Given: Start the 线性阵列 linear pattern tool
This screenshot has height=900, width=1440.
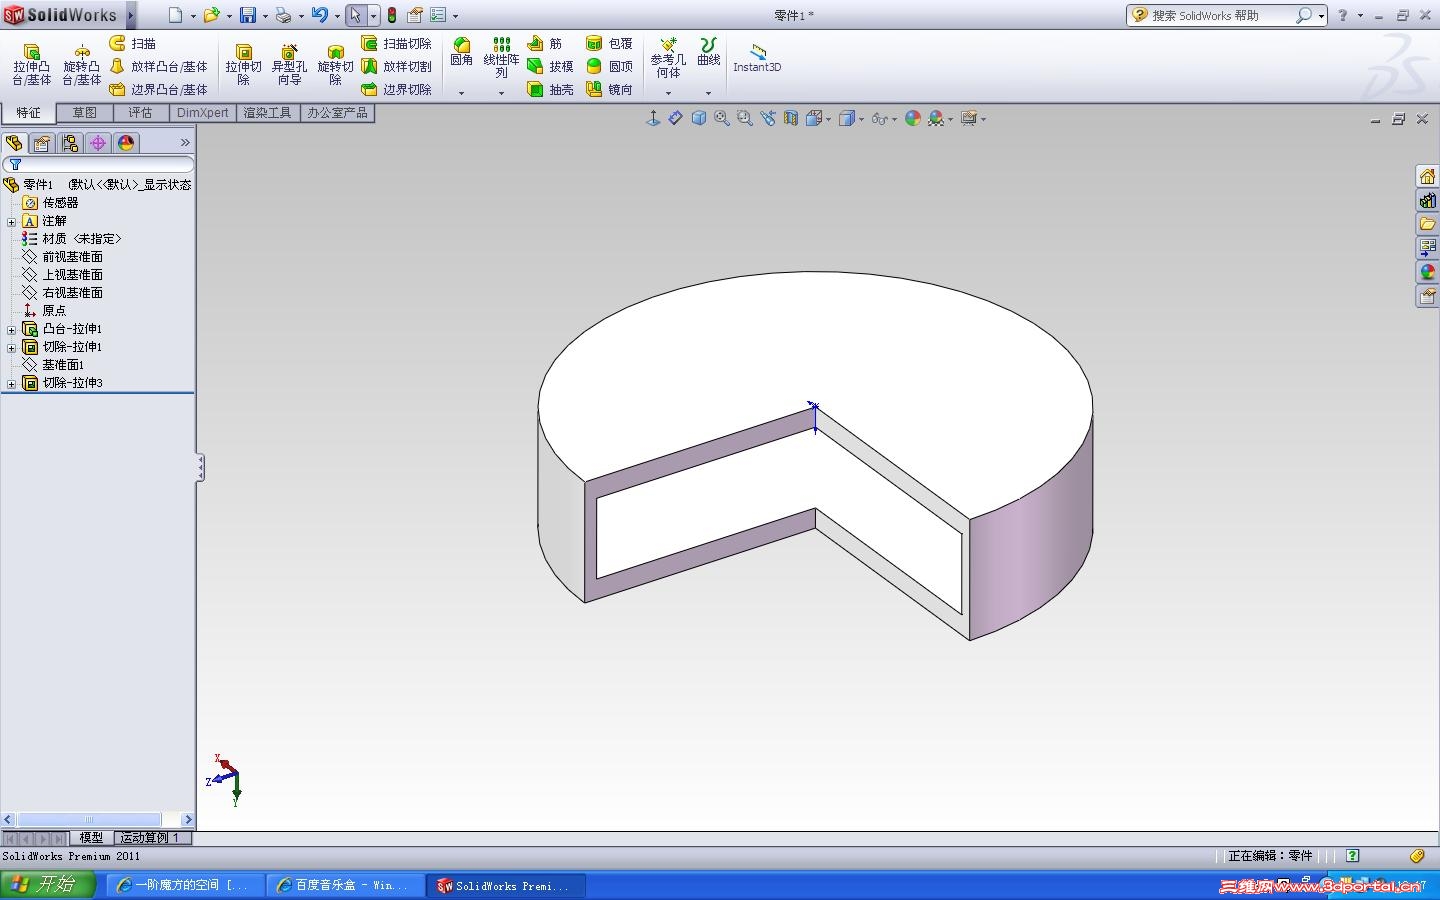Looking at the screenshot, I should pos(501,58).
